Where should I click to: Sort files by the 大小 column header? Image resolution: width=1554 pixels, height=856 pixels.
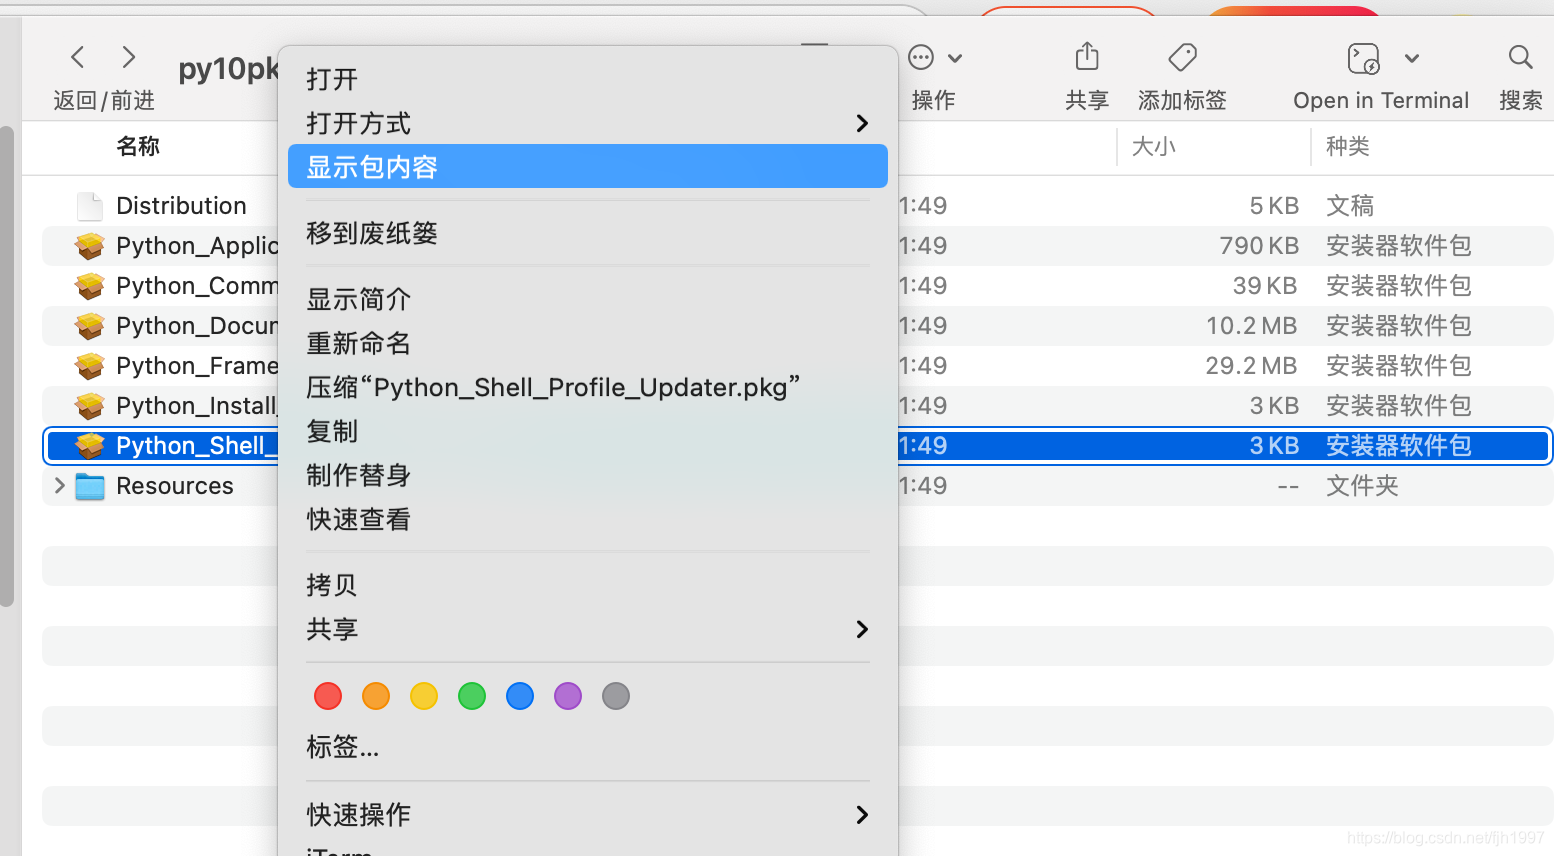1154,146
